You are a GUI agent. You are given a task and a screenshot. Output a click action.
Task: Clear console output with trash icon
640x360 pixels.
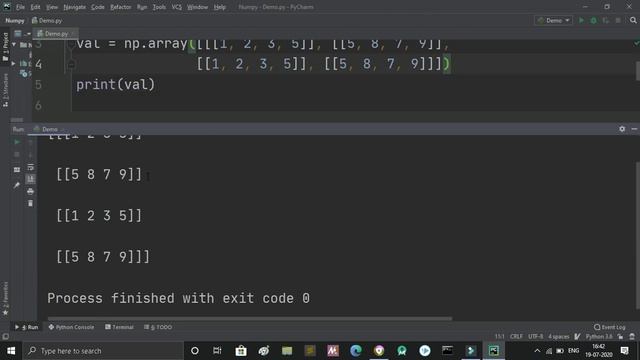[x=30, y=203]
